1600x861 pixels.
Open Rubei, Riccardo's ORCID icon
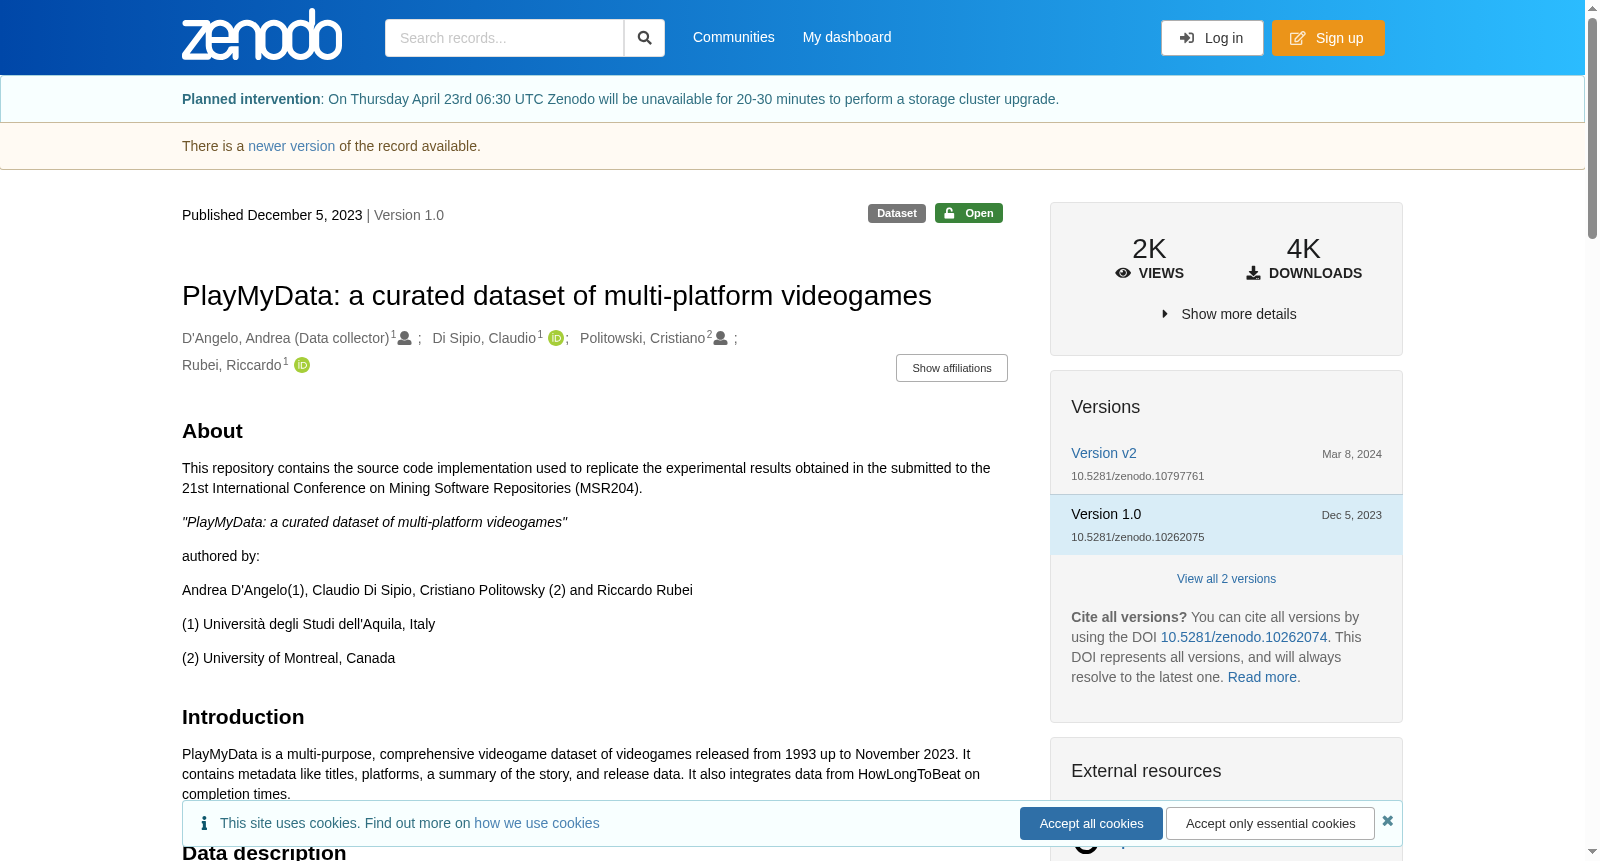(x=302, y=365)
